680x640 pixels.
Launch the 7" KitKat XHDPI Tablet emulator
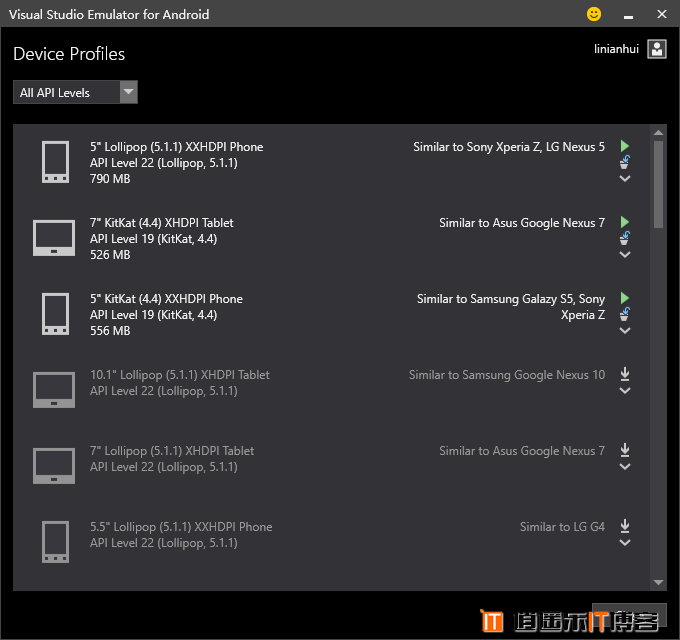[624, 222]
